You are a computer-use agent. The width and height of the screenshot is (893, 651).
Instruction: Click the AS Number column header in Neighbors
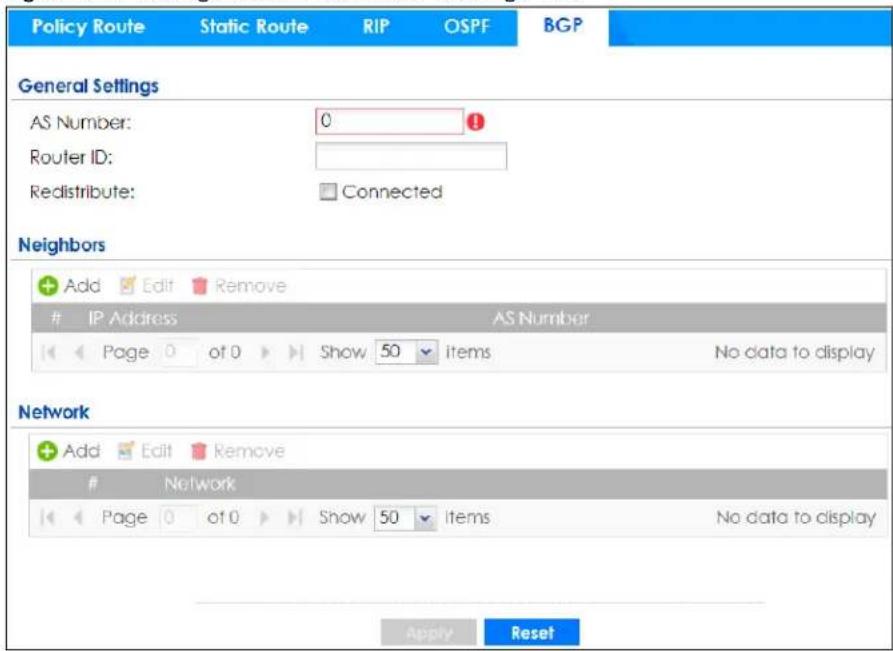point(540,318)
